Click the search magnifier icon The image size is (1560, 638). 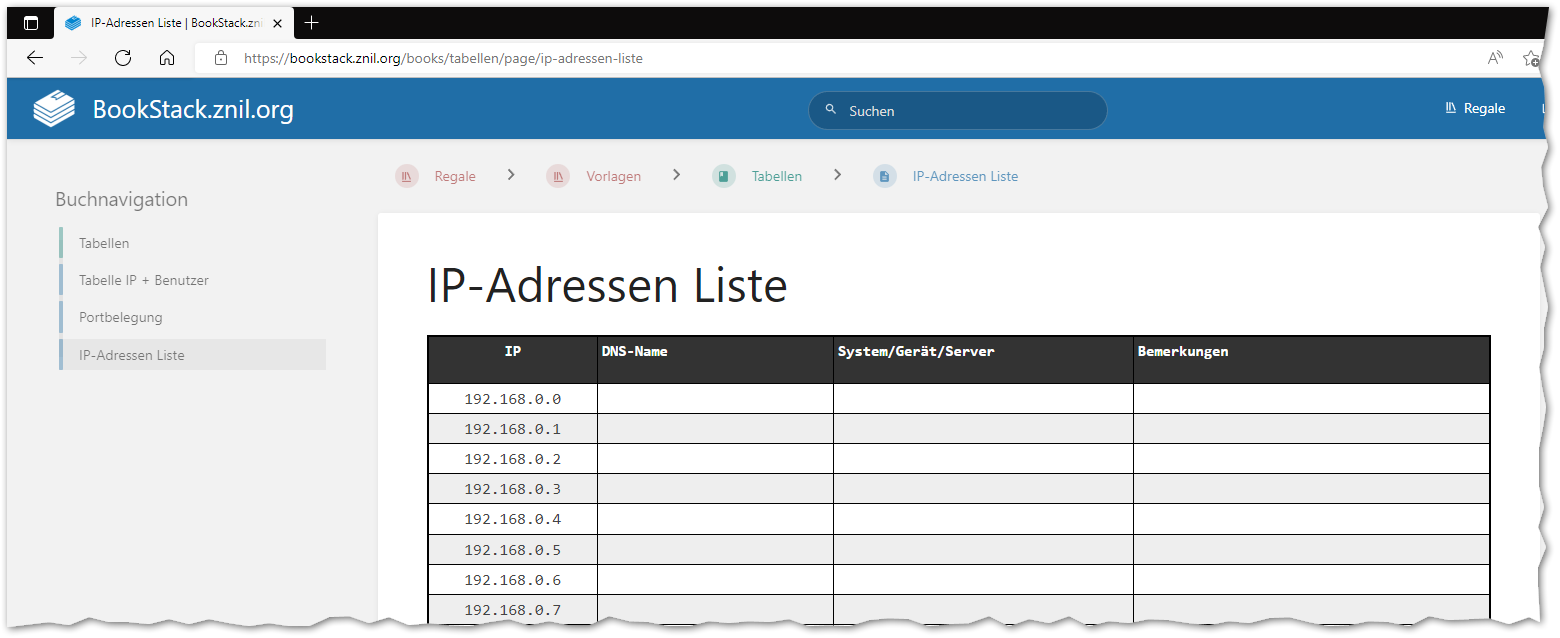830,110
